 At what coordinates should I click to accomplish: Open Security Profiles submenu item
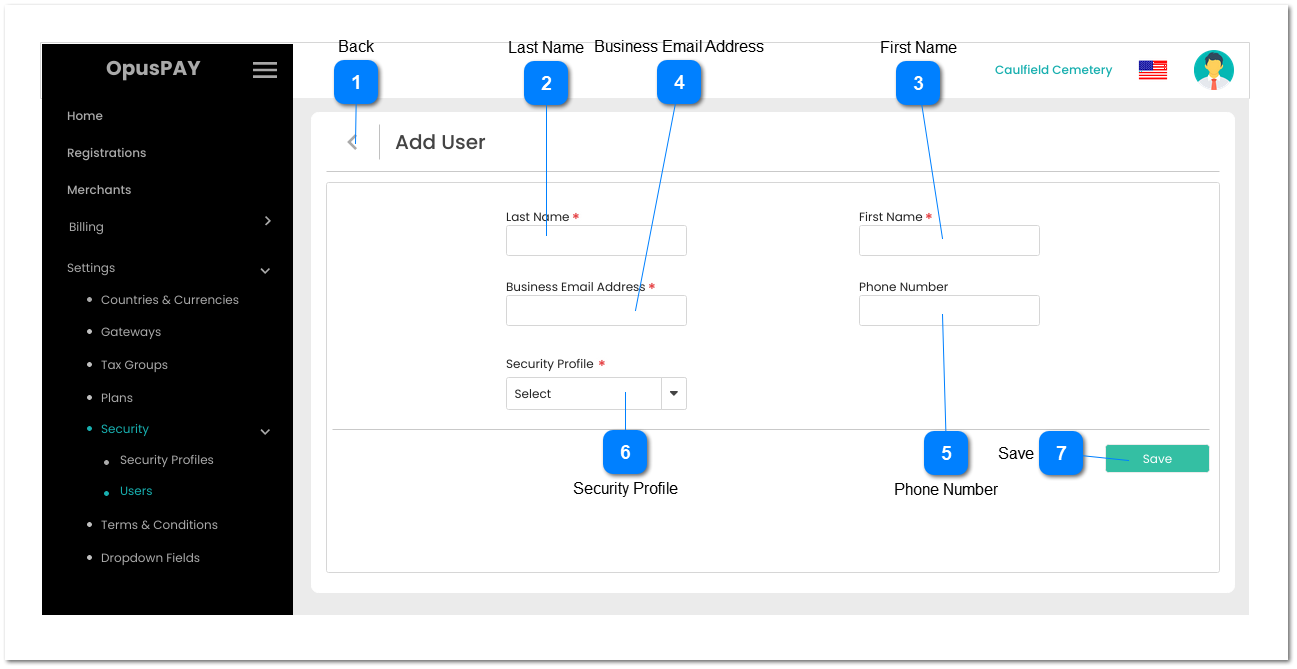point(166,460)
